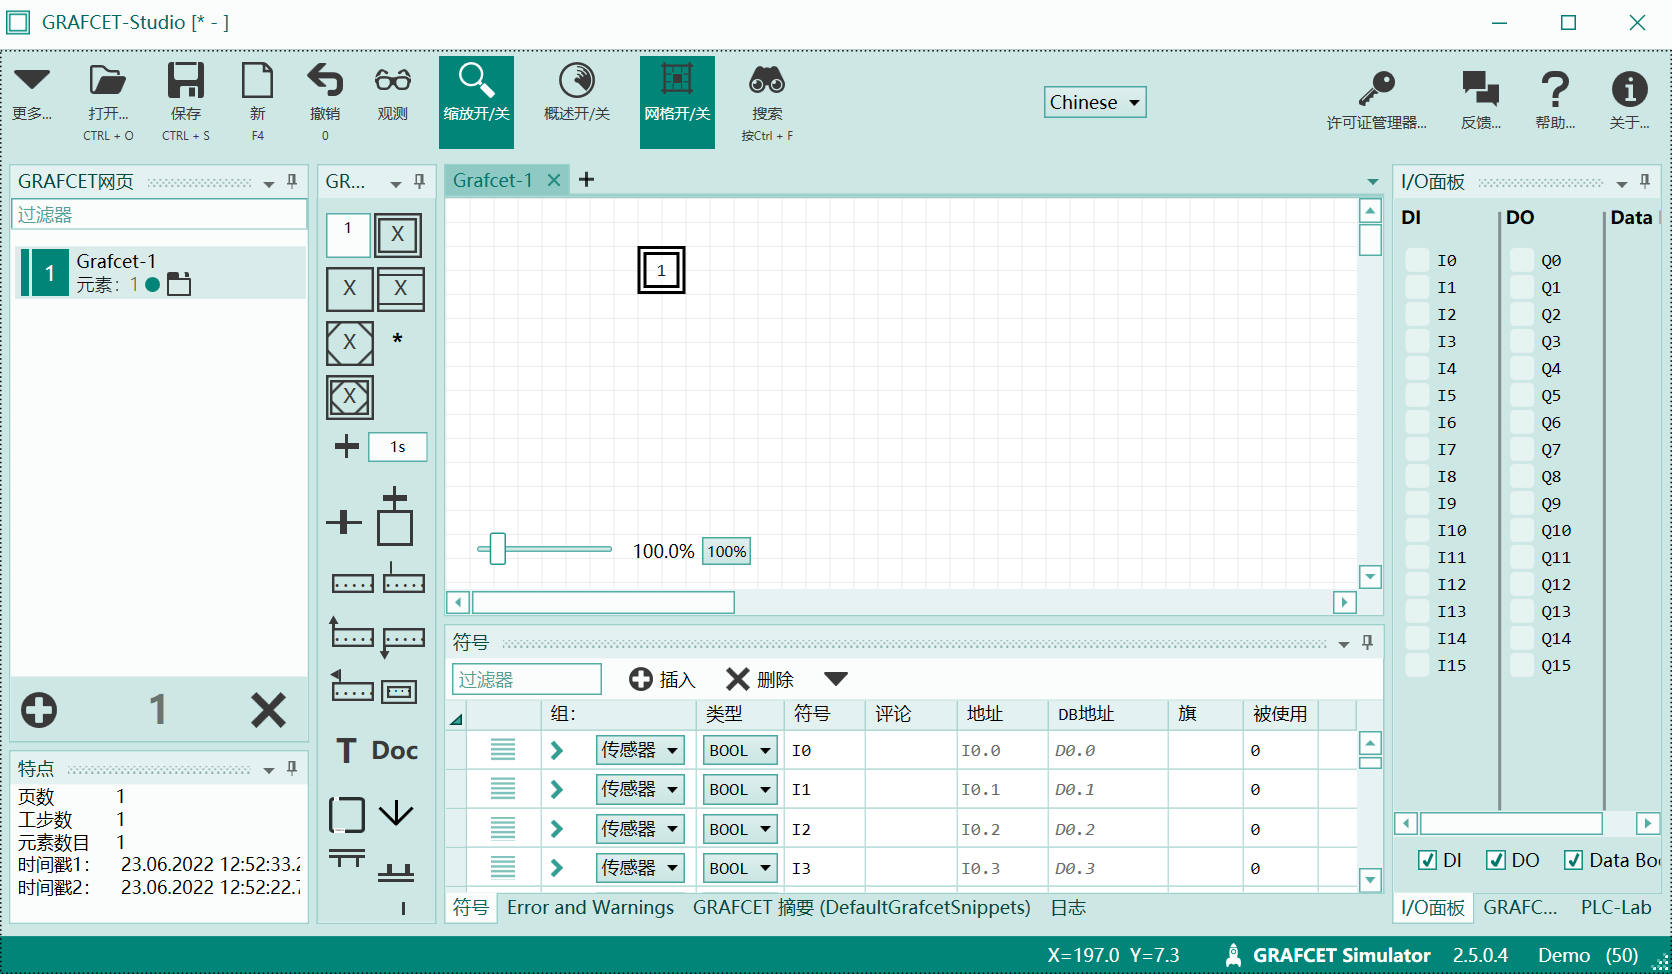Select the down arrow link tool
Viewport: 1672px width, 974px height.
pos(397,814)
